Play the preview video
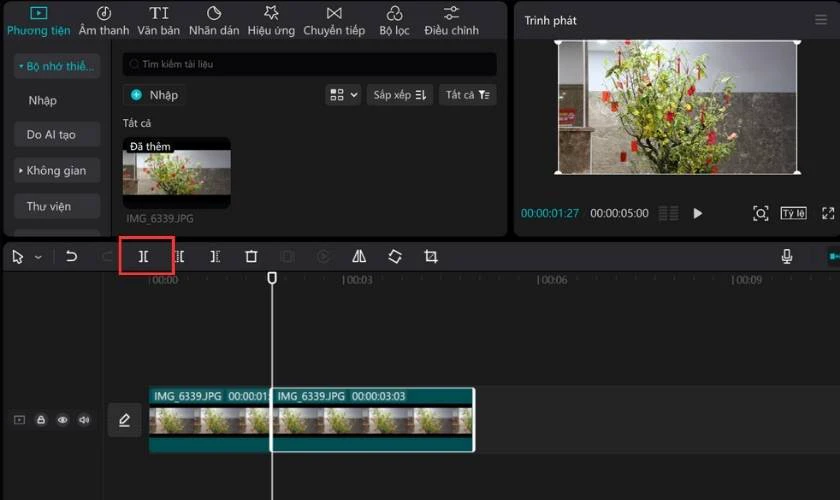 click(698, 213)
